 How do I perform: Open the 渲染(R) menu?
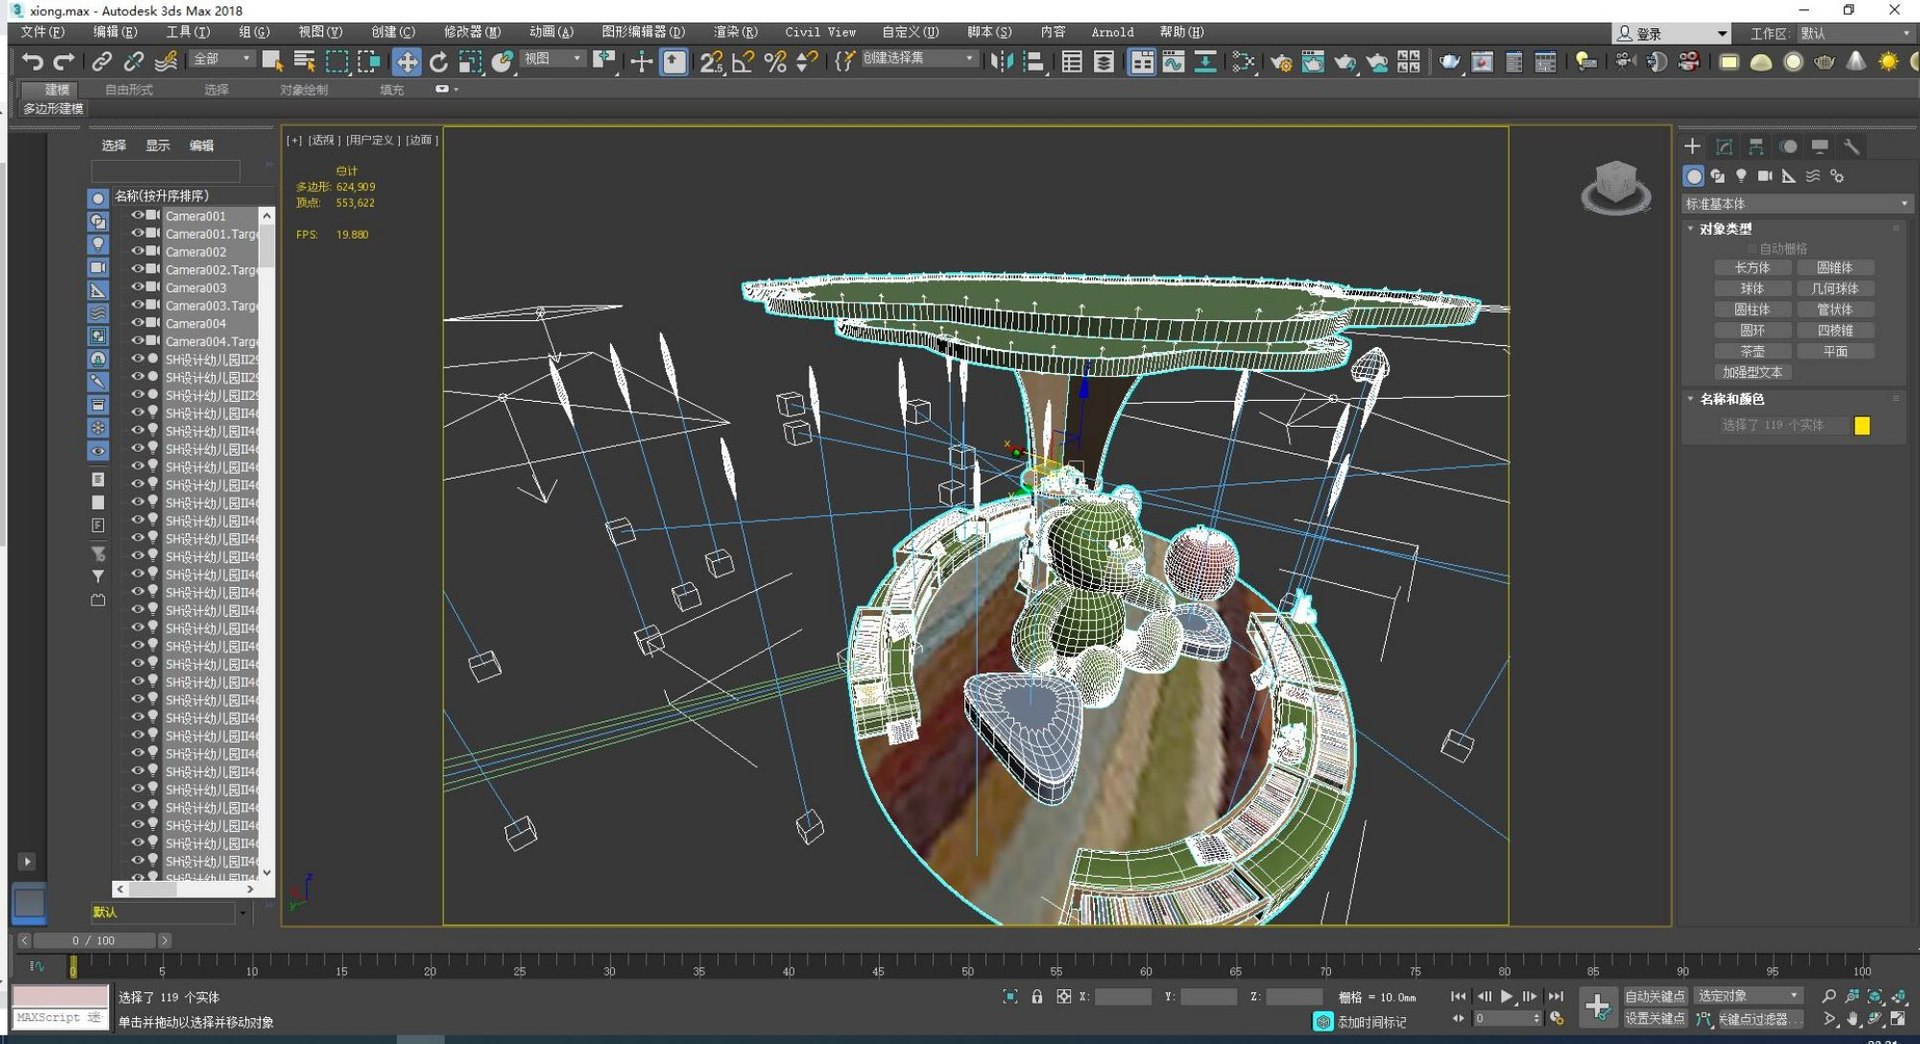click(734, 32)
